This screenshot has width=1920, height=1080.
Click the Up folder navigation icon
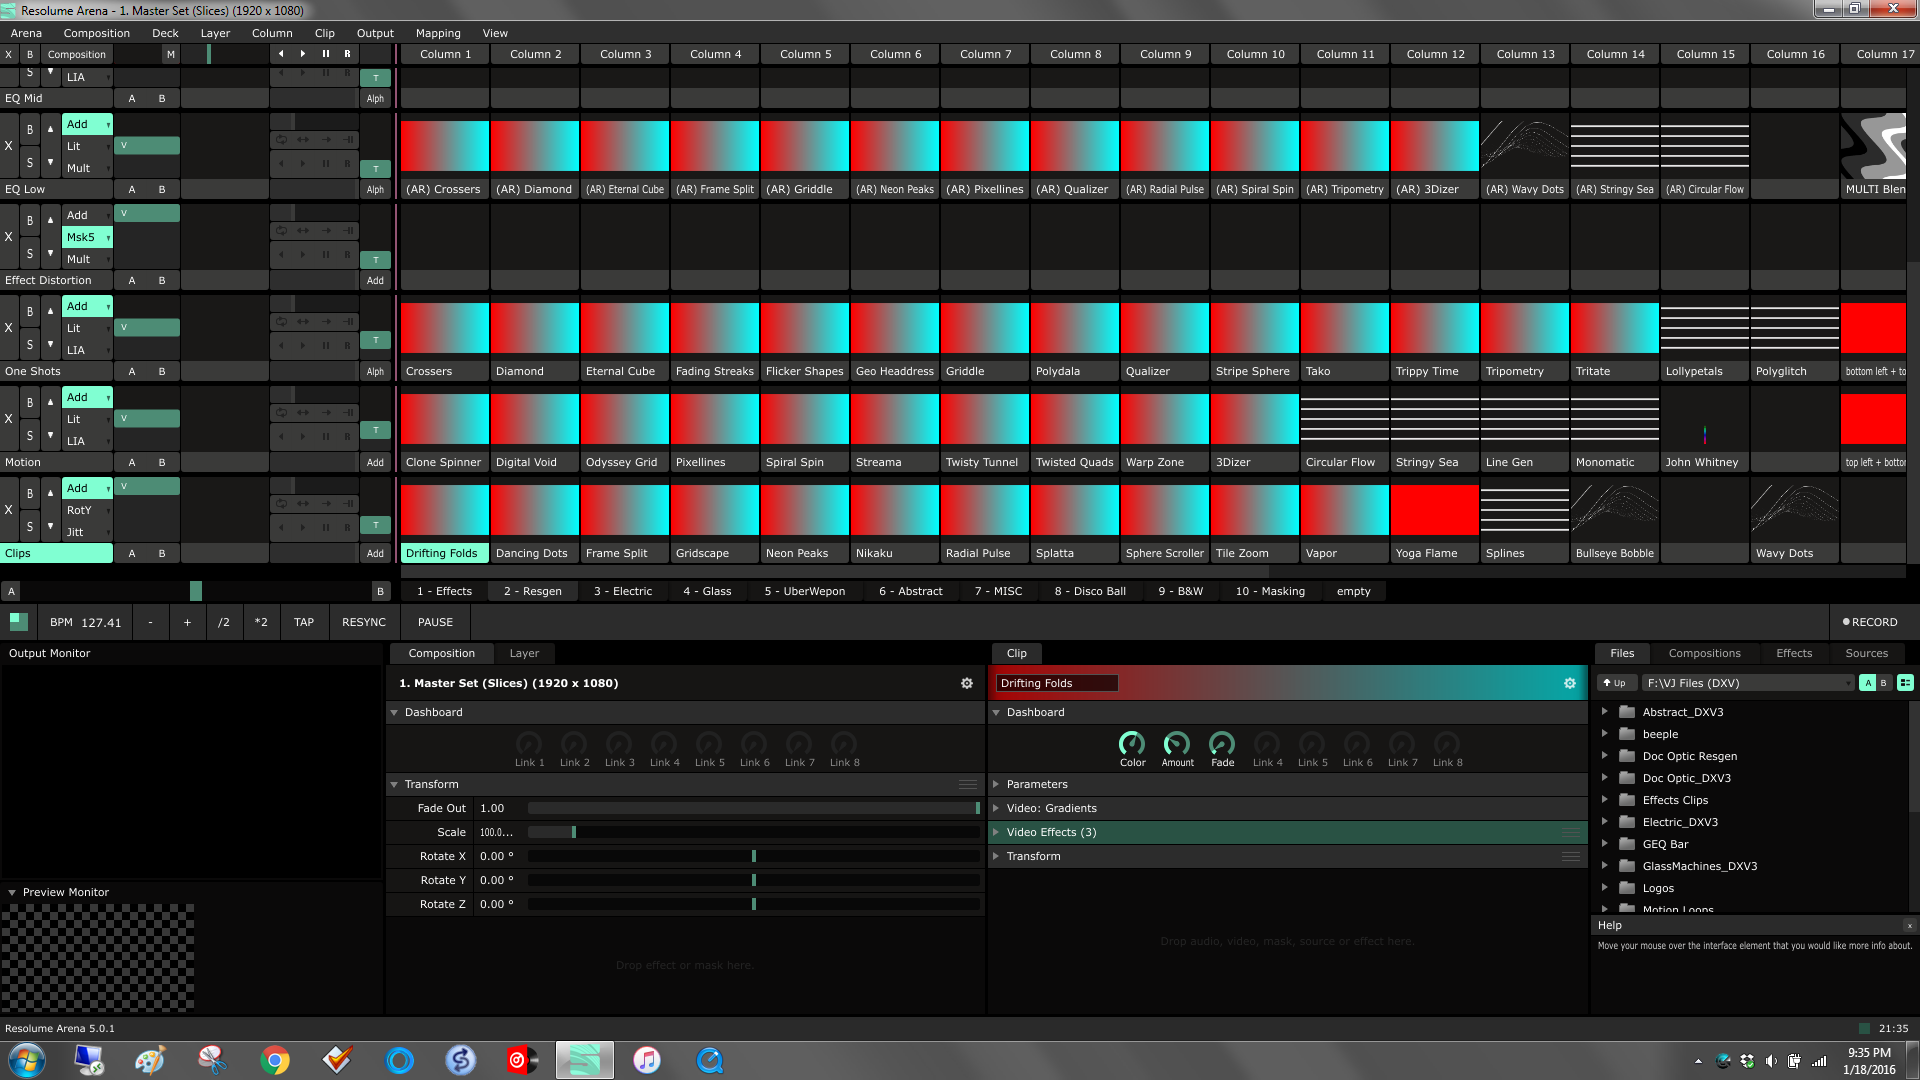pyautogui.click(x=1614, y=683)
